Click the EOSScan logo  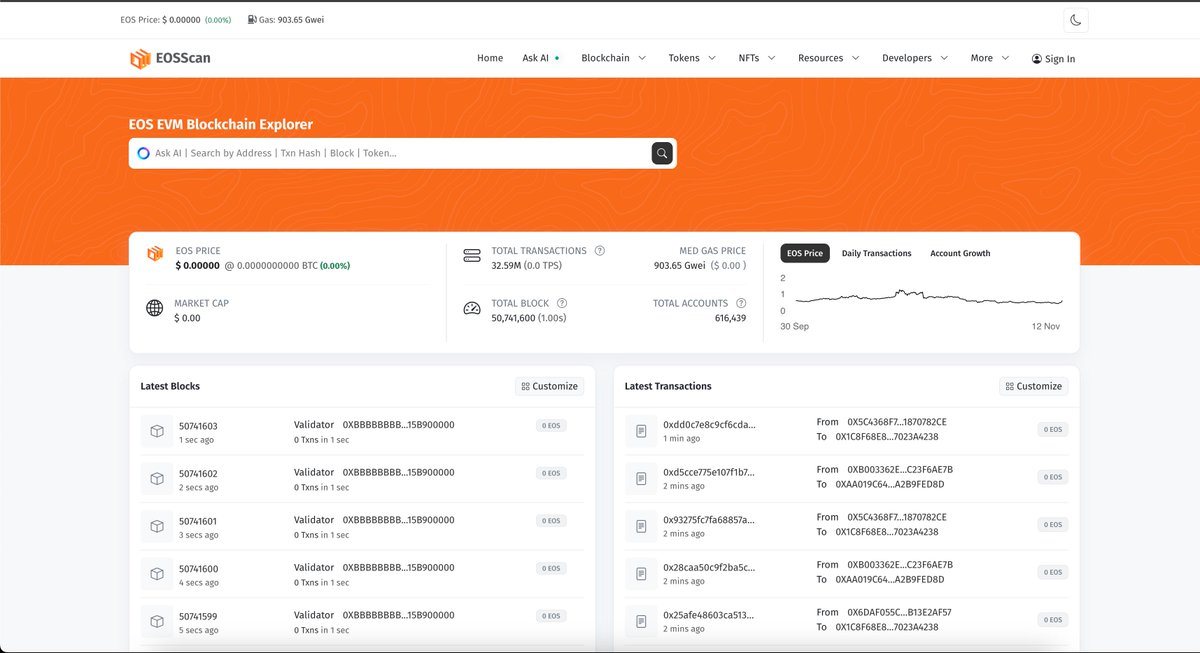170,58
